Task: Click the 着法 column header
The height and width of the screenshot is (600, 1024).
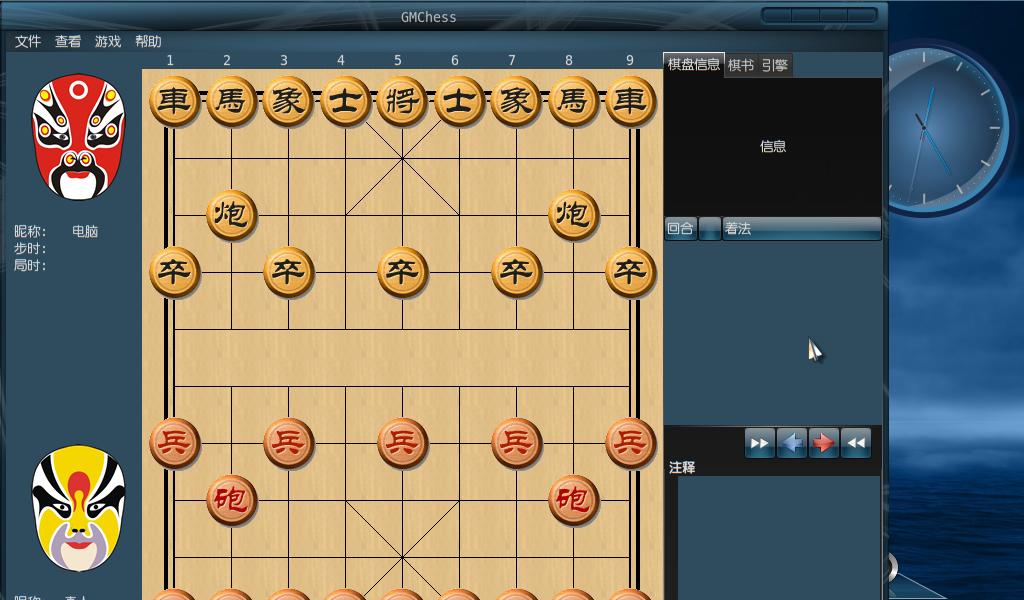Action: coord(801,229)
